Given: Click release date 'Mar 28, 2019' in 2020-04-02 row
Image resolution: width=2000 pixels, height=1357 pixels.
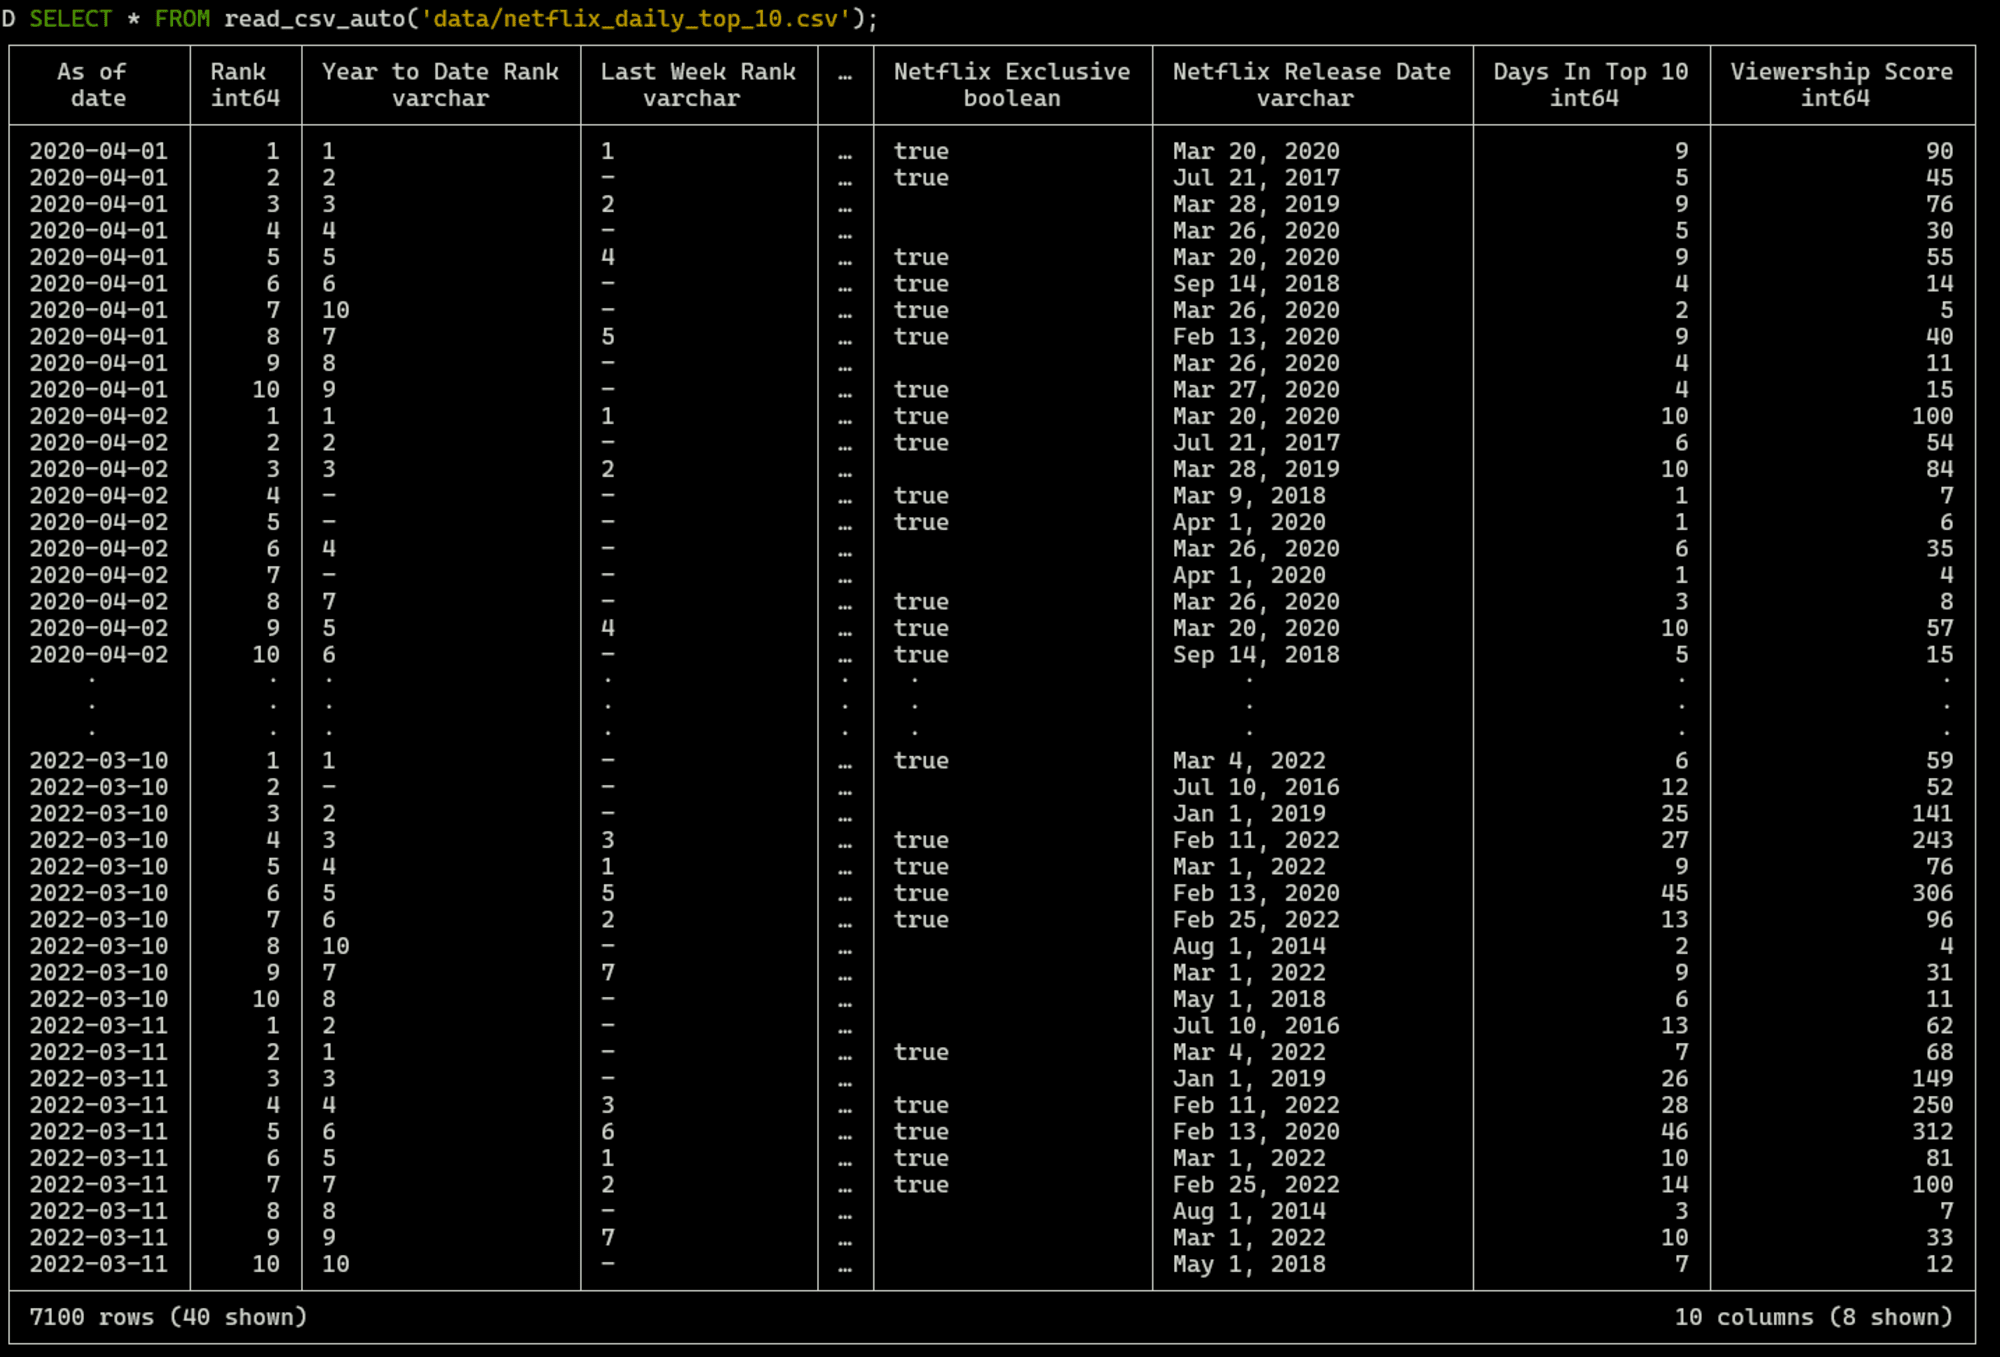Looking at the screenshot, I should click(x=1255, y=469).
